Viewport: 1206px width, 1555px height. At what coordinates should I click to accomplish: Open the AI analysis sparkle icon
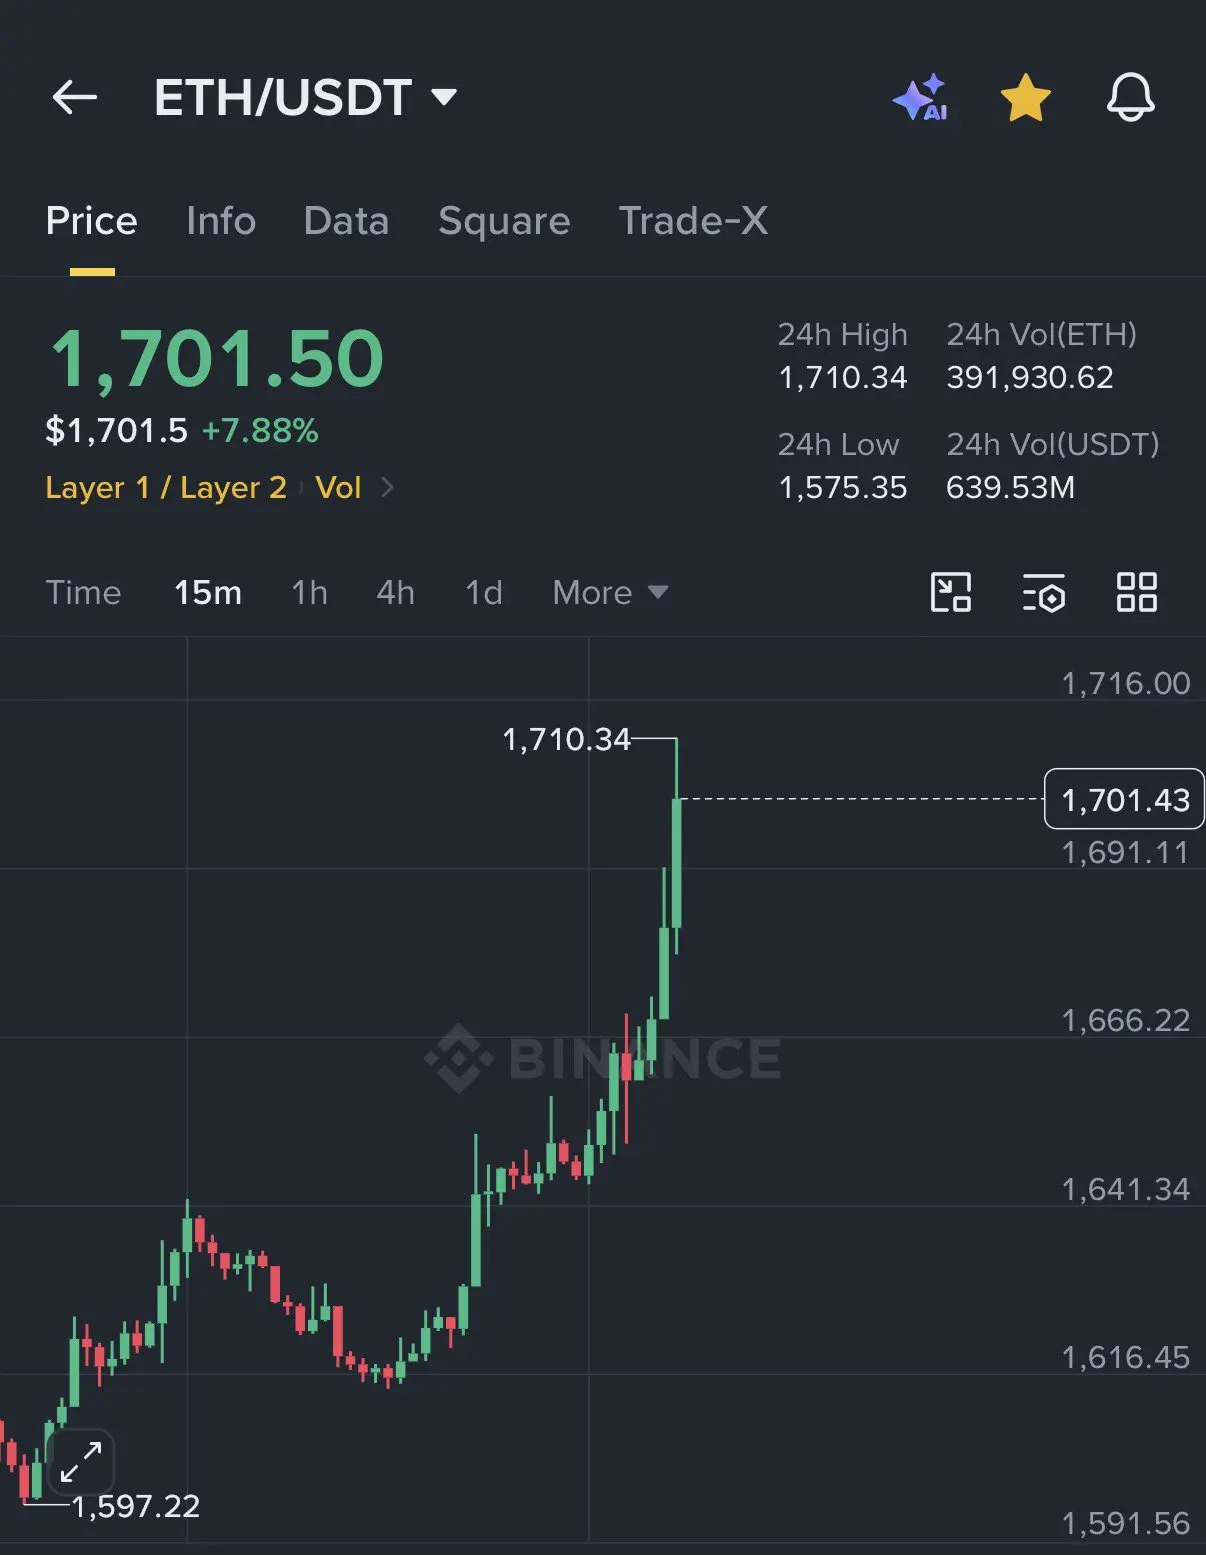point(921,97)
